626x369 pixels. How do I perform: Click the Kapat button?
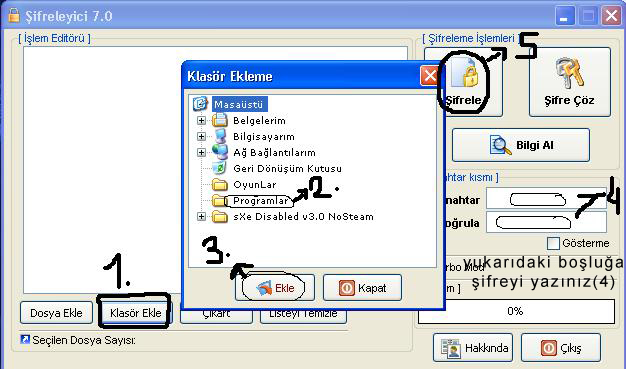tap(362, 288)
